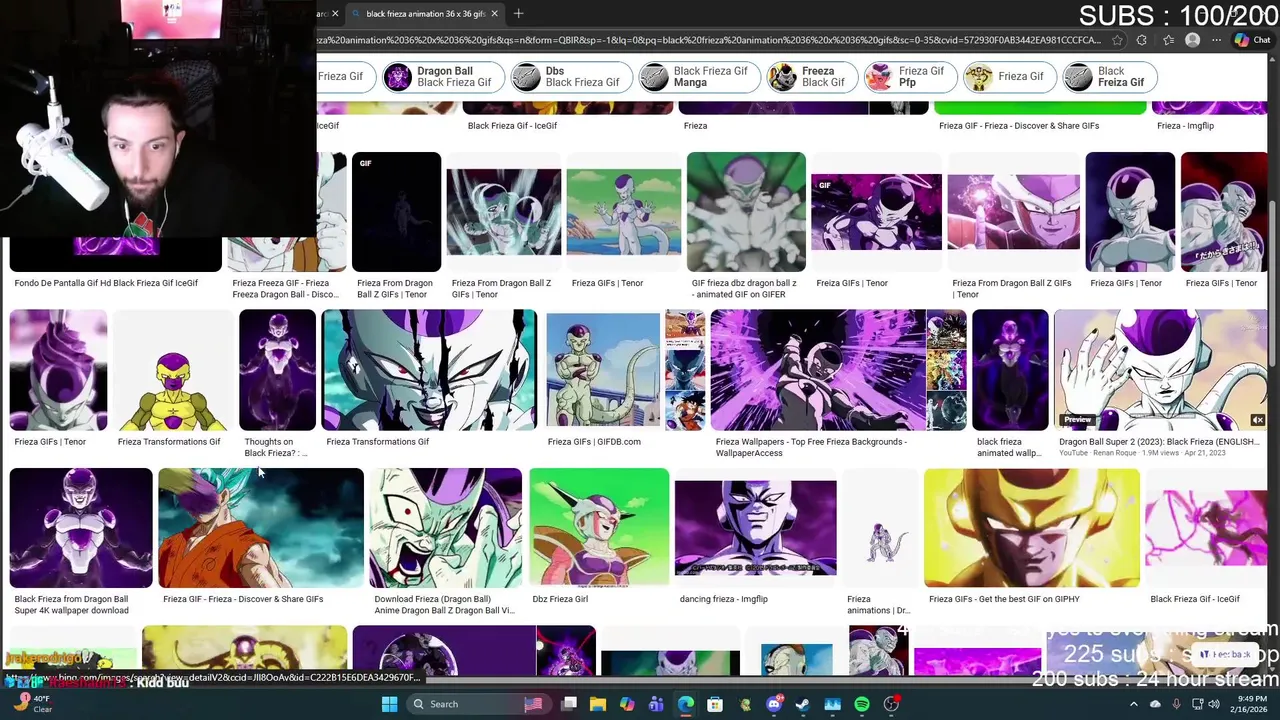Open Frieza GIF - Discover & Share GIFs (top)
This screenshot has height=720, width=1280.
(1018, 125)
